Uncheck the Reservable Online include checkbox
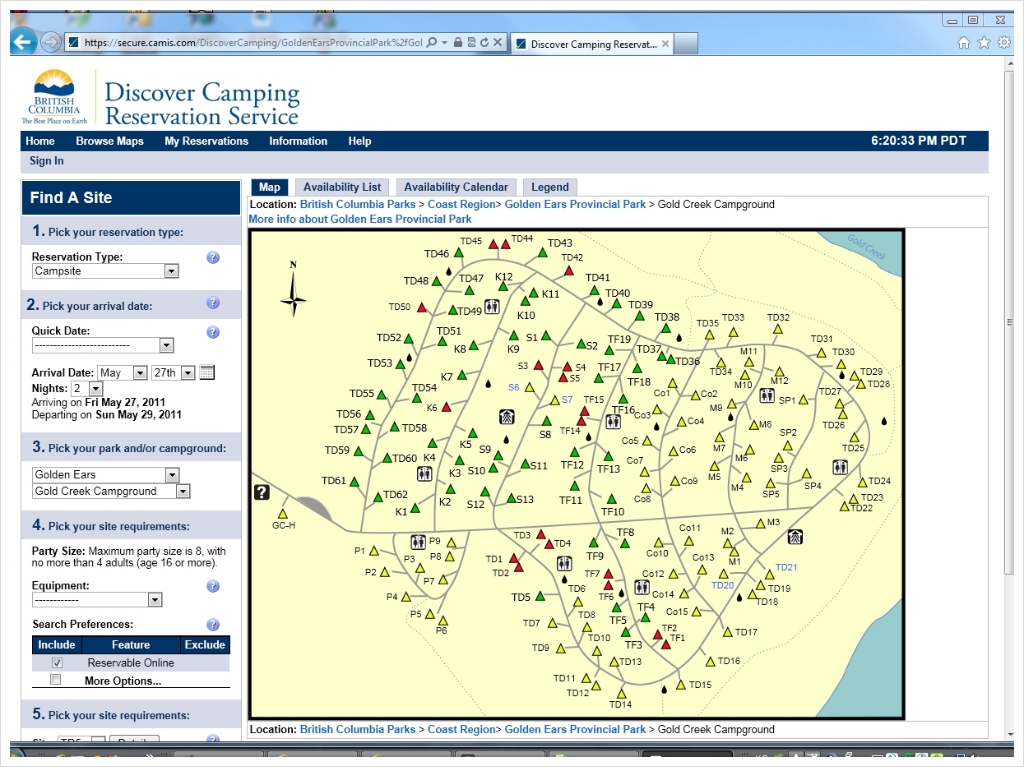1024x767 pixels. click(x=57, y=663)
